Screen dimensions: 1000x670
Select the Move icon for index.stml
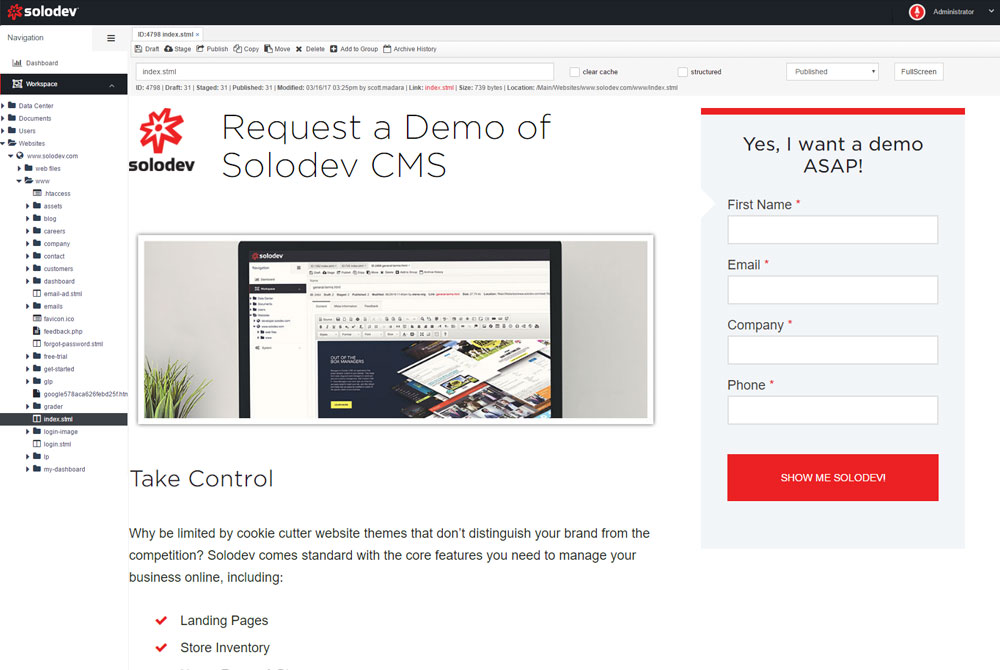tap(268, 48)
